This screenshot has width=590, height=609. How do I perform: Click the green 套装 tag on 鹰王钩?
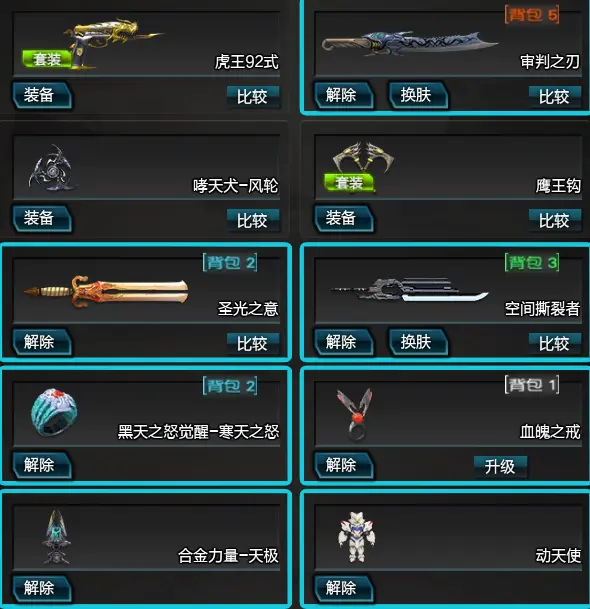point(349,183)
